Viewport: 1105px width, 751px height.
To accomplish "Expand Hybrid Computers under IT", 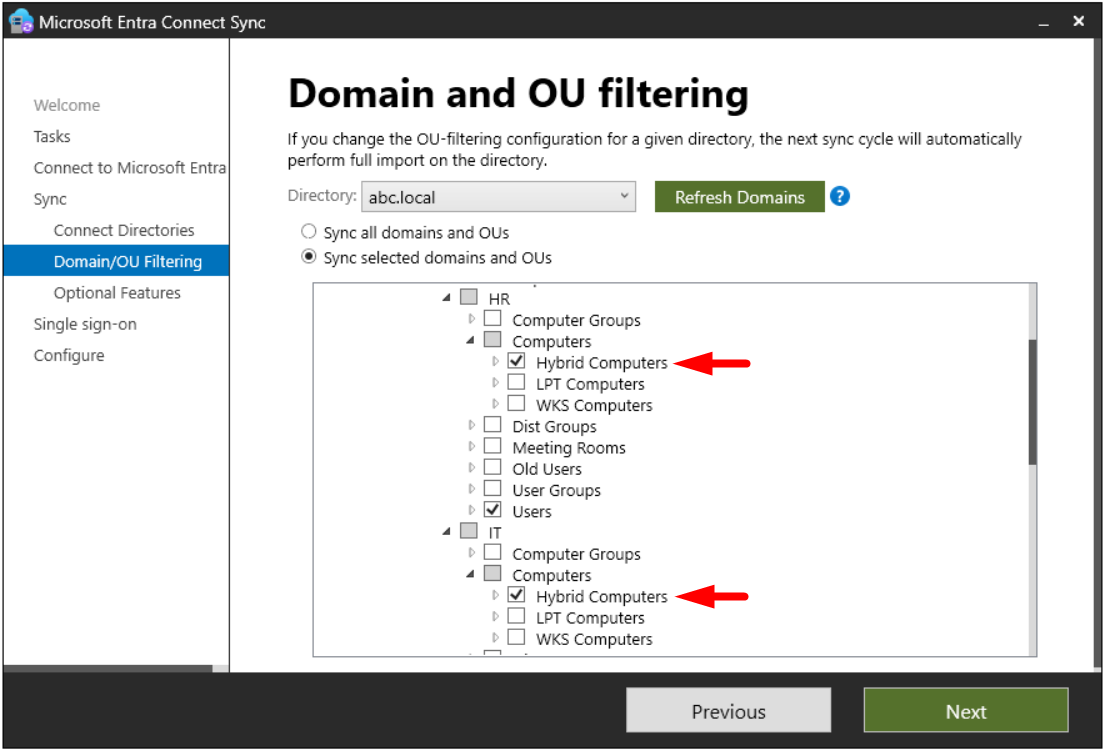I will tap(495, 595).
